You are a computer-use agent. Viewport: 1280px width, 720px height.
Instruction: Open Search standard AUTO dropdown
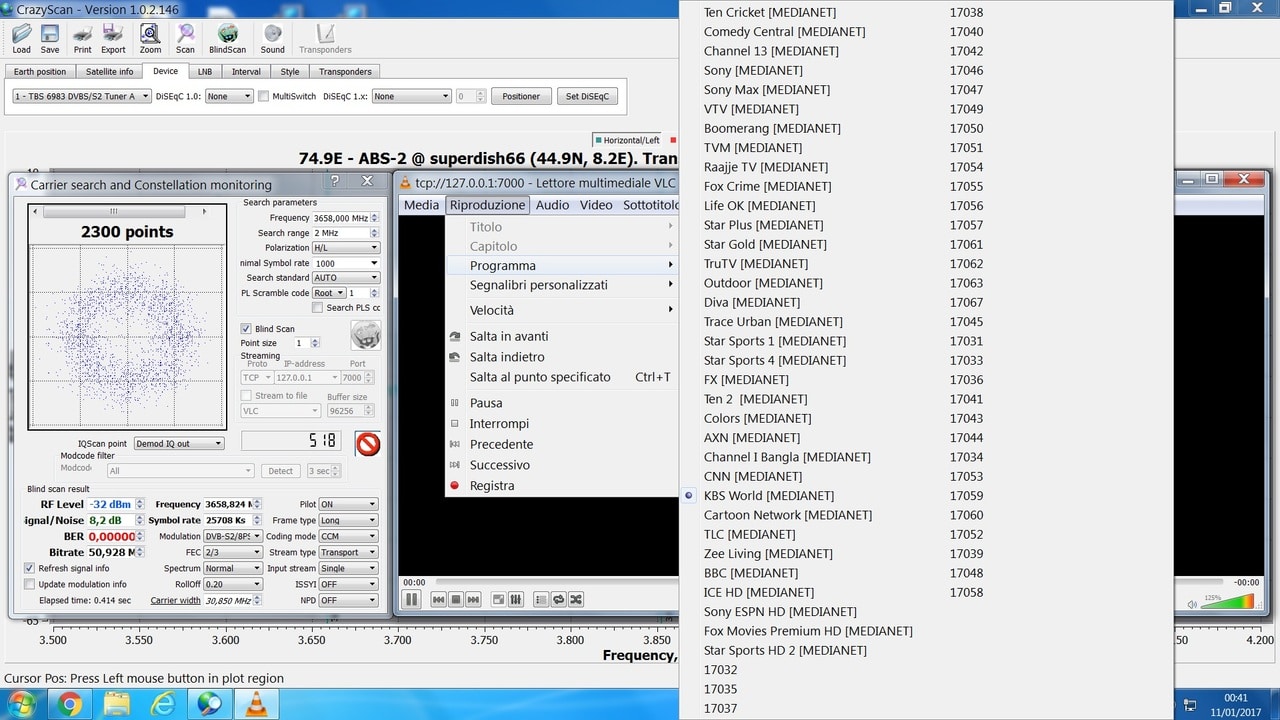[x=346, y=278]
